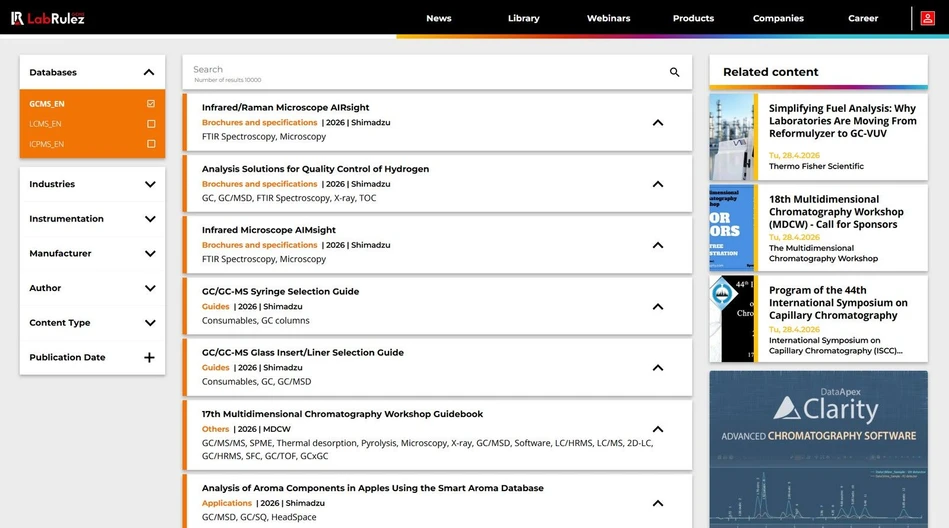Screen dimensions: 949x528
Task: Click the DataApex Clarity software banner
Action: pyautogui.click(x=818, y=449)
